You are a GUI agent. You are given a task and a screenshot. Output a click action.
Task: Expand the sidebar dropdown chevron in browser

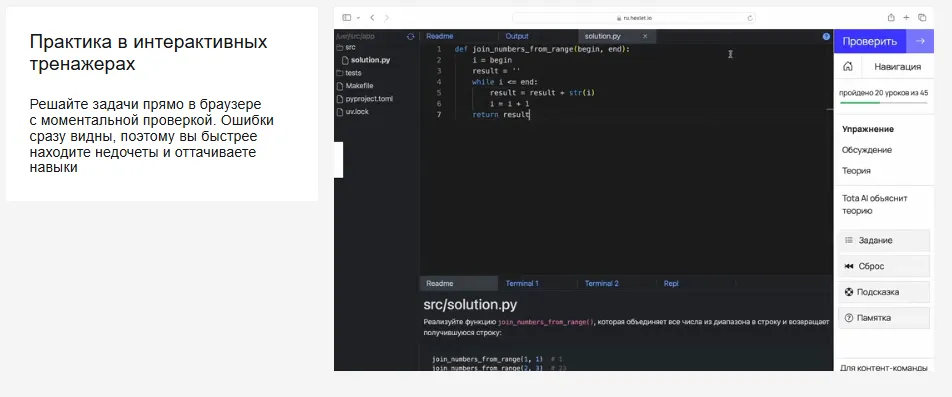[358, 18]
